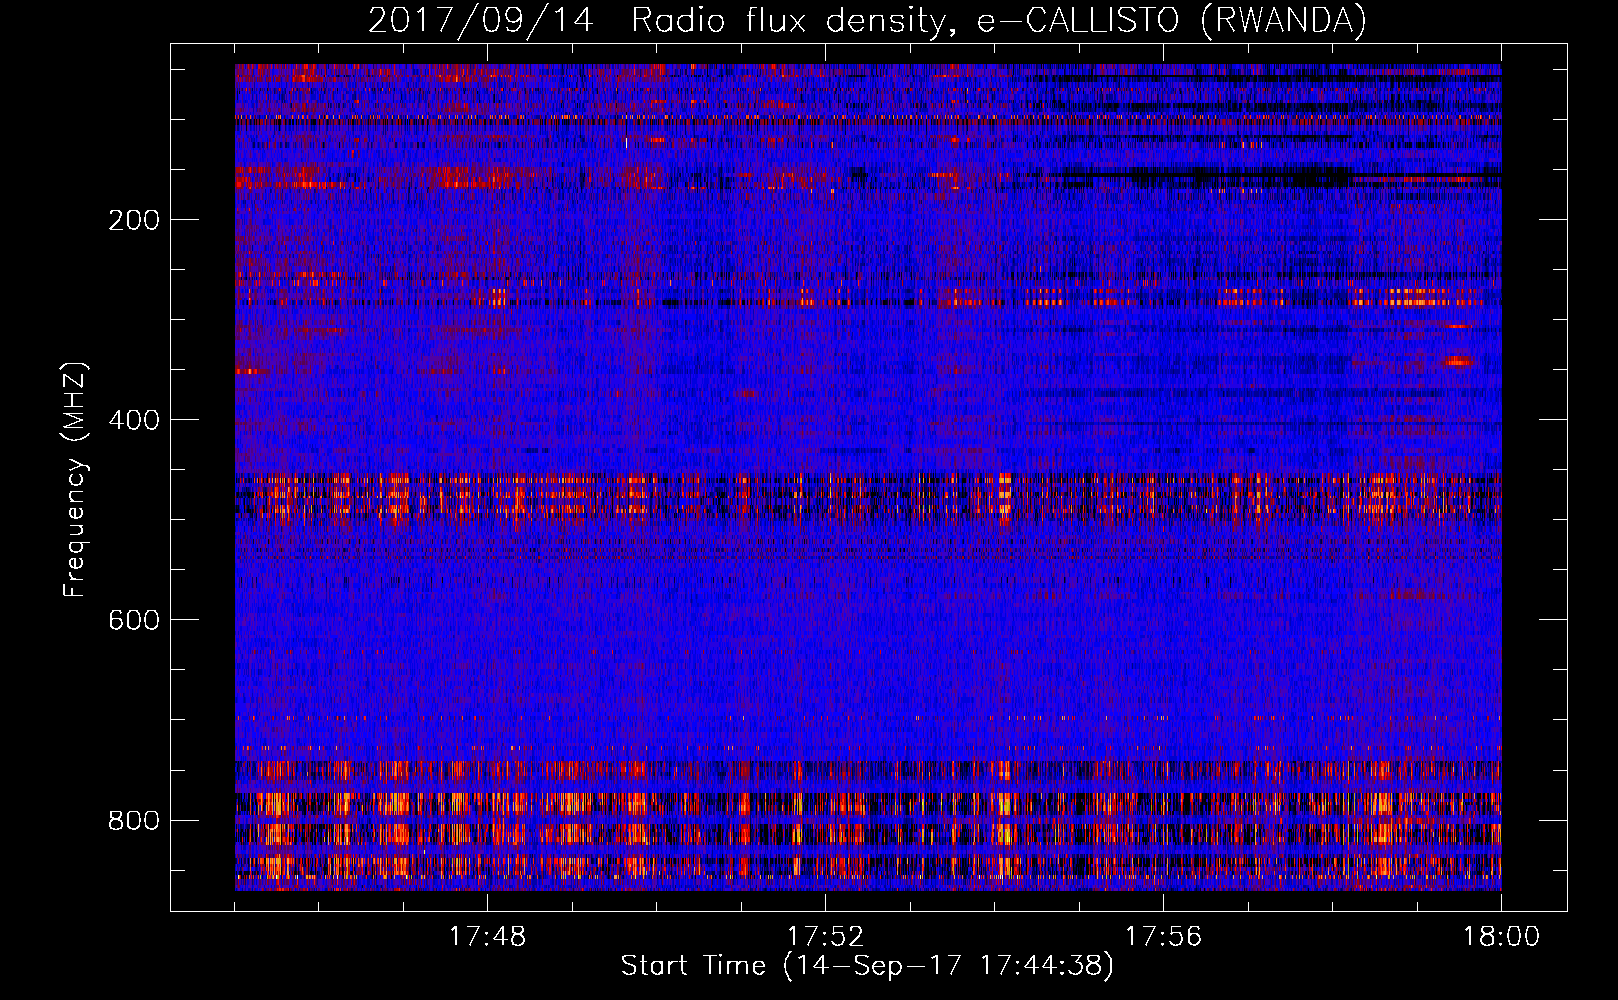This screenshot has width=1618, height=1000.
Task: Click the 600 frequency tick label
Action: 133,620
